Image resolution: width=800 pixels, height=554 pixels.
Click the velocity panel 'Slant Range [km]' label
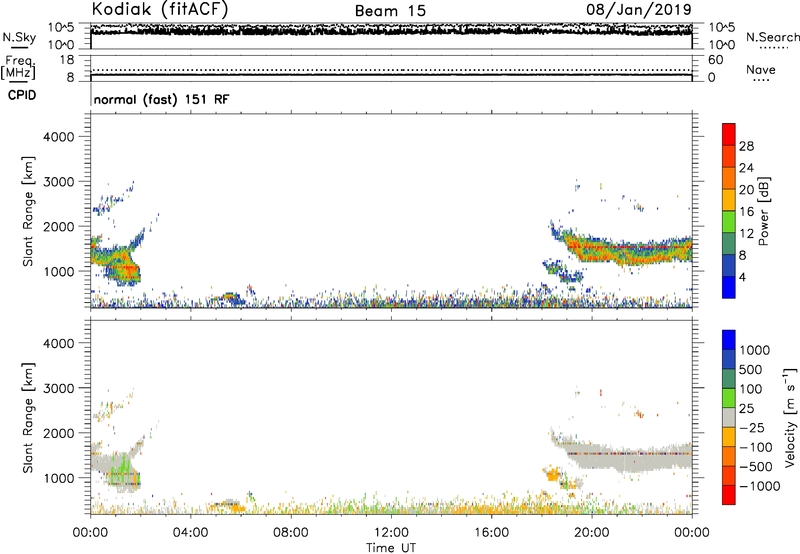click(28, 417)
